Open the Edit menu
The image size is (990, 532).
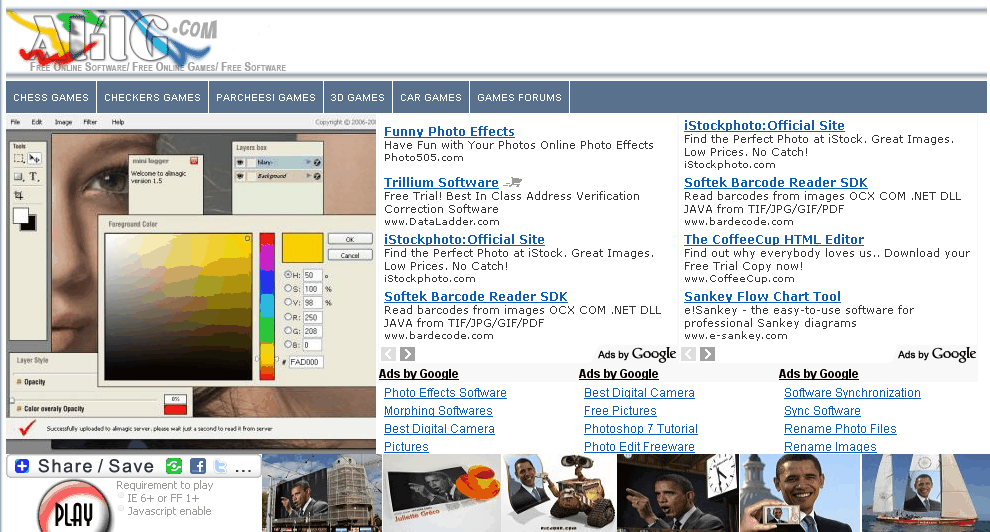[37, 122]
